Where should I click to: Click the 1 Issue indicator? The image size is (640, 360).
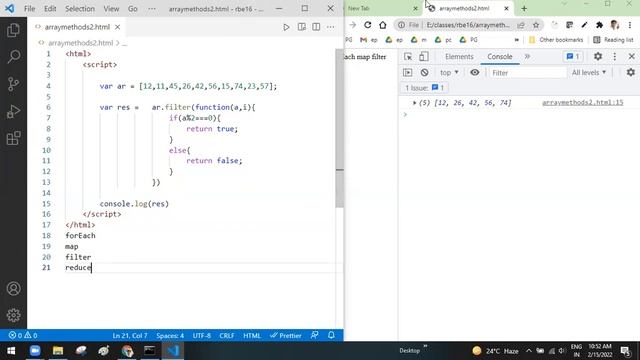pyautogui.click(x=424, y=88)
